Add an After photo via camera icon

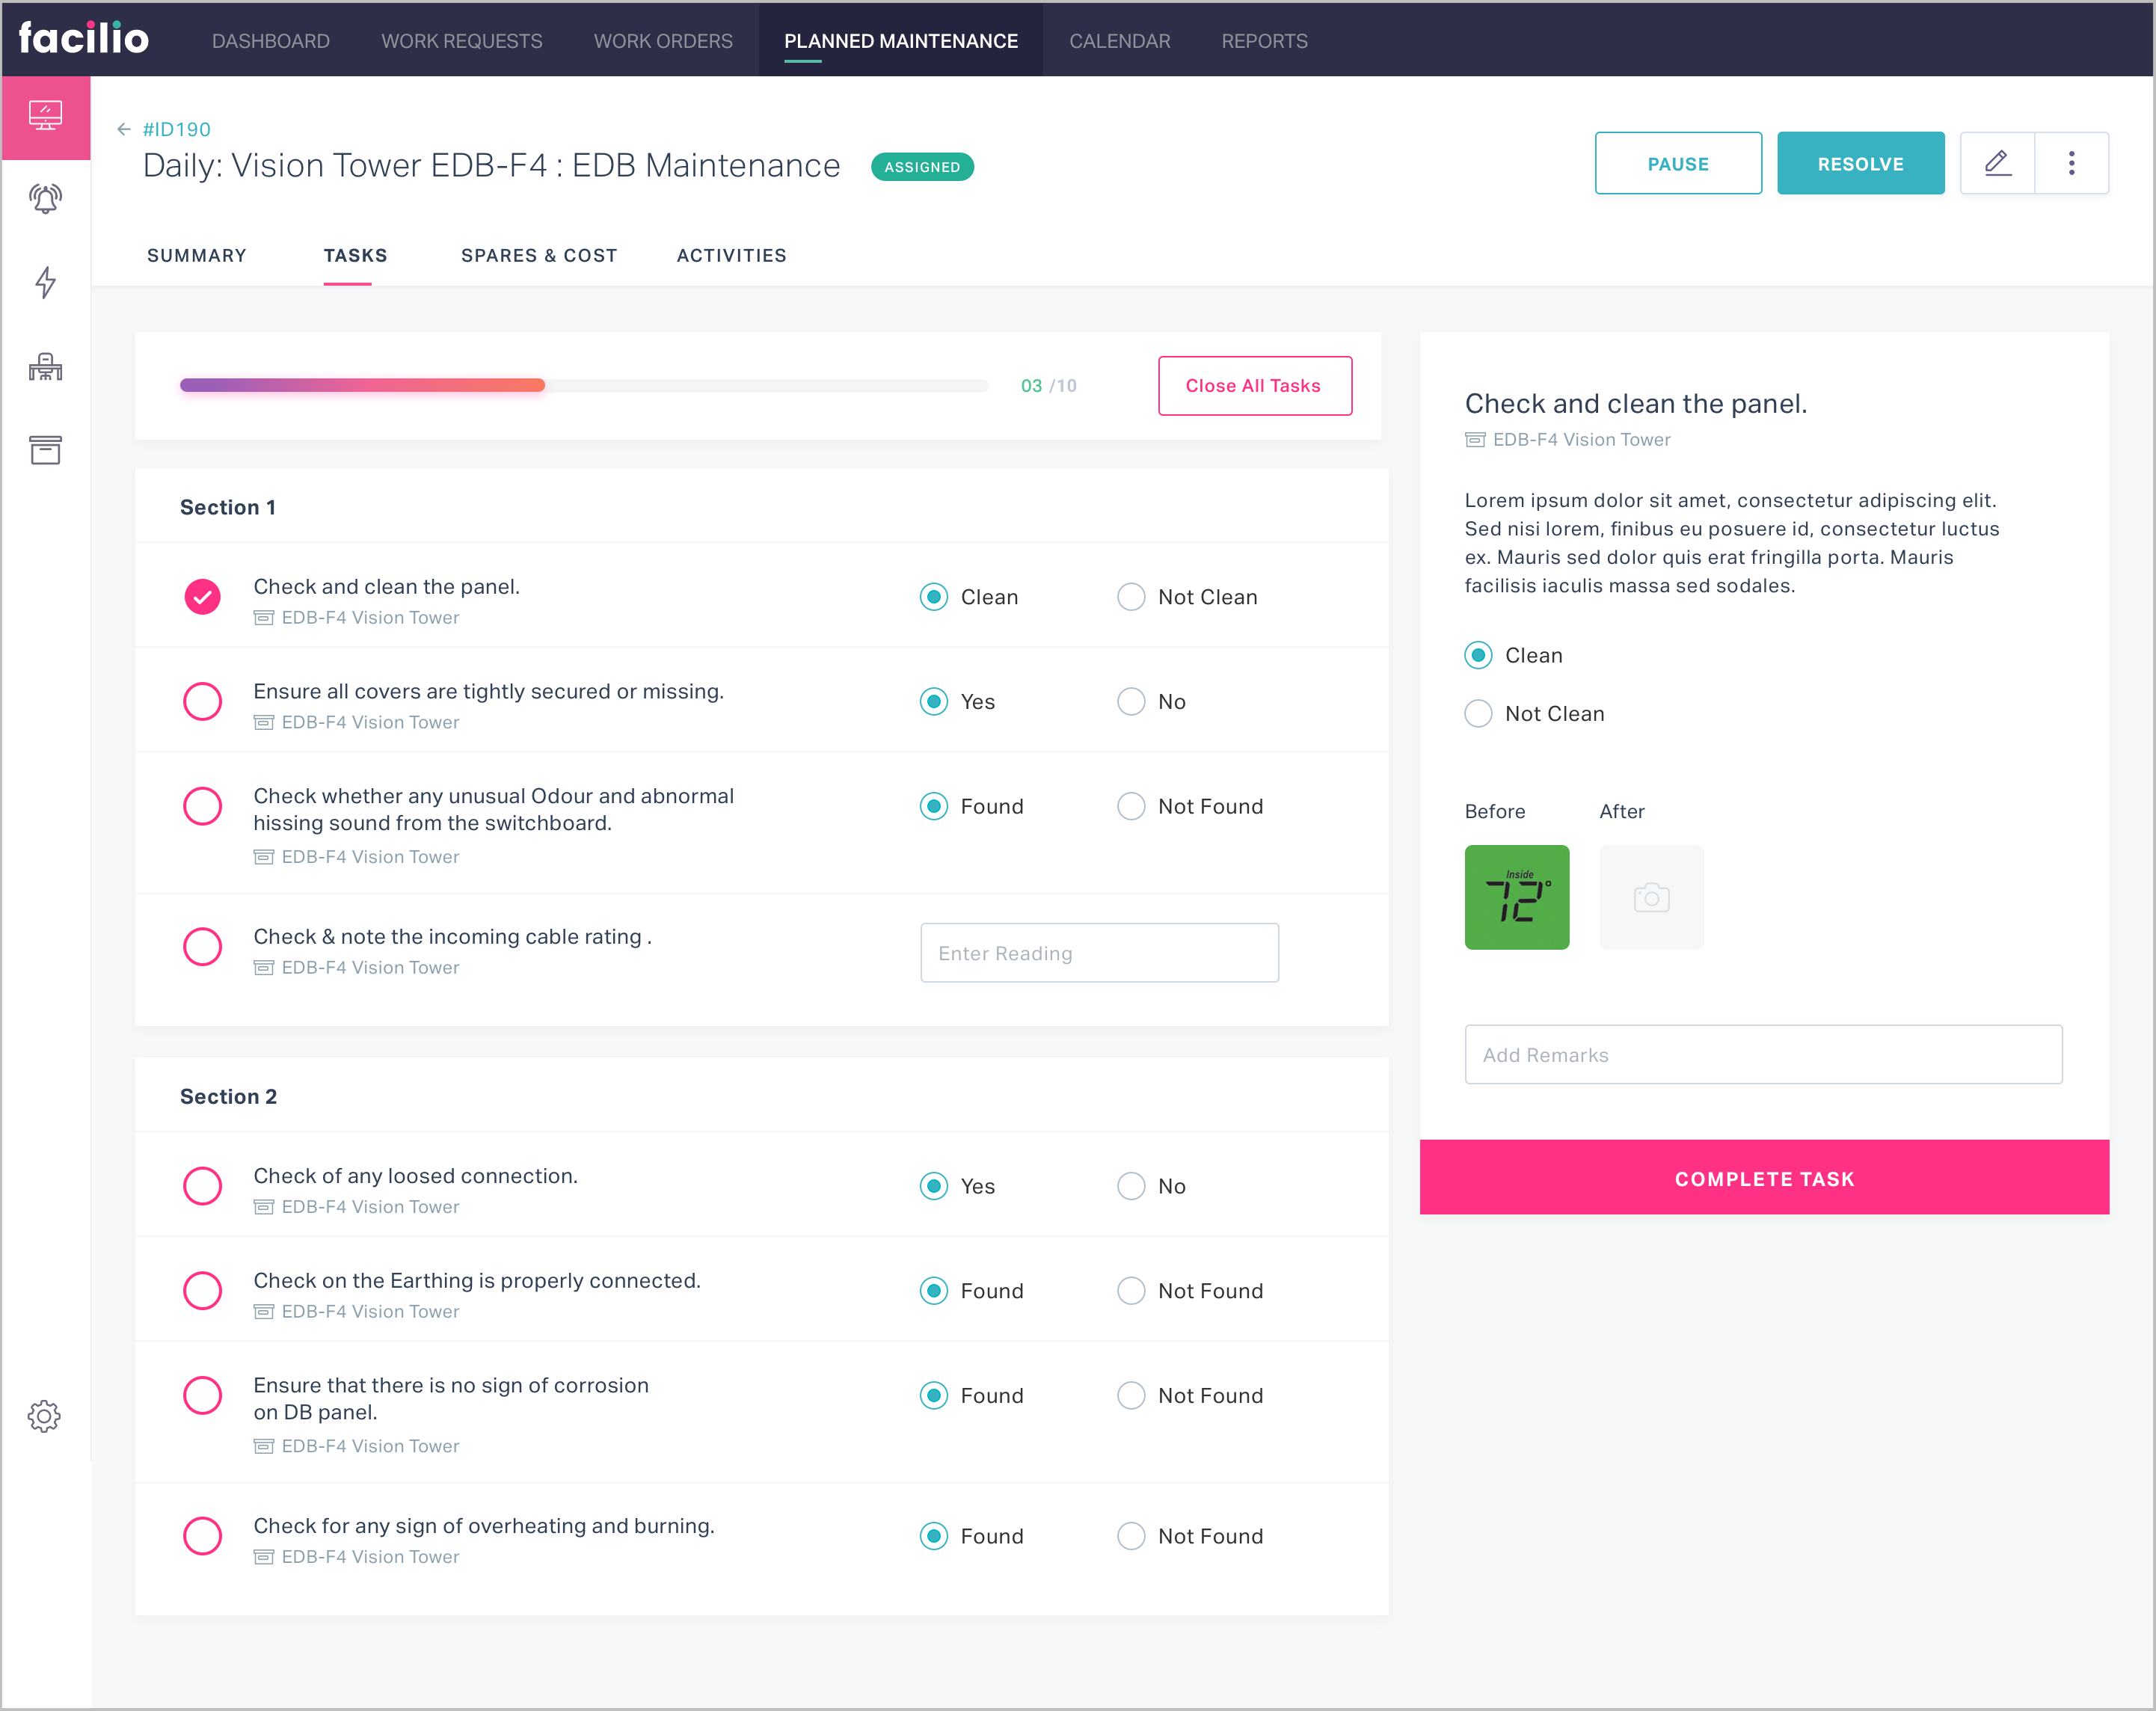point(1651,897)
